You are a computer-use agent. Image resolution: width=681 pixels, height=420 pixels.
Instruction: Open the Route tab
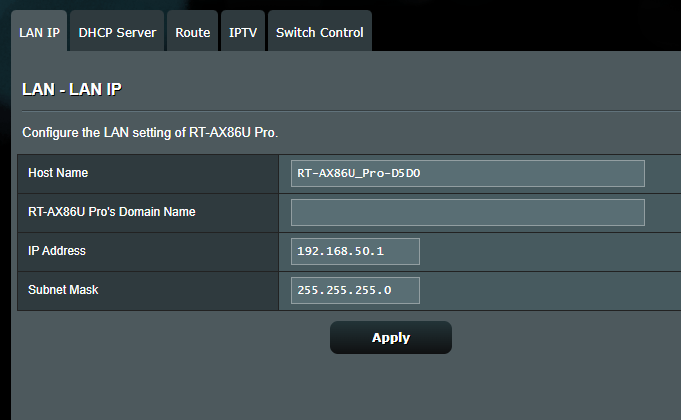coord(192,31)
